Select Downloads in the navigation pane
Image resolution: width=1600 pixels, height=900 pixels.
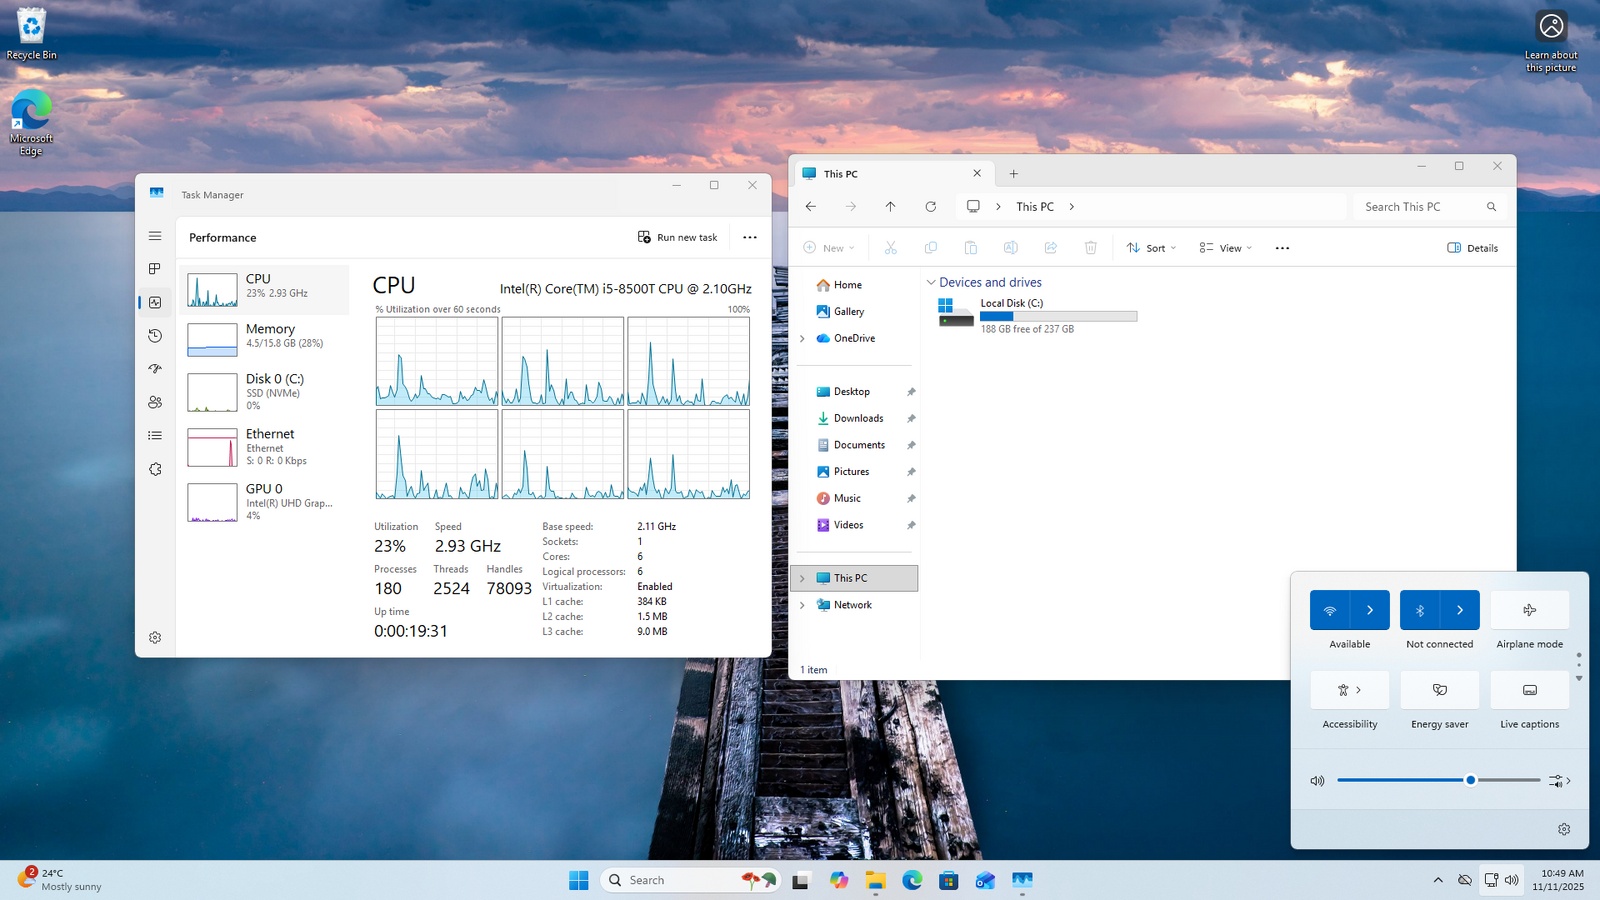click(x=858, y=418)
